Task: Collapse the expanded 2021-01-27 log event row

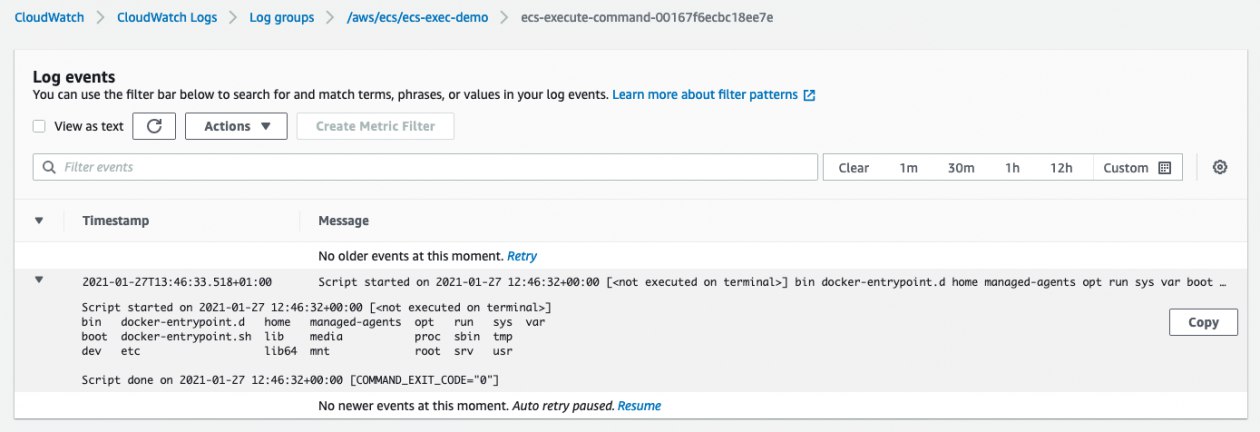Action: (39, 280)
